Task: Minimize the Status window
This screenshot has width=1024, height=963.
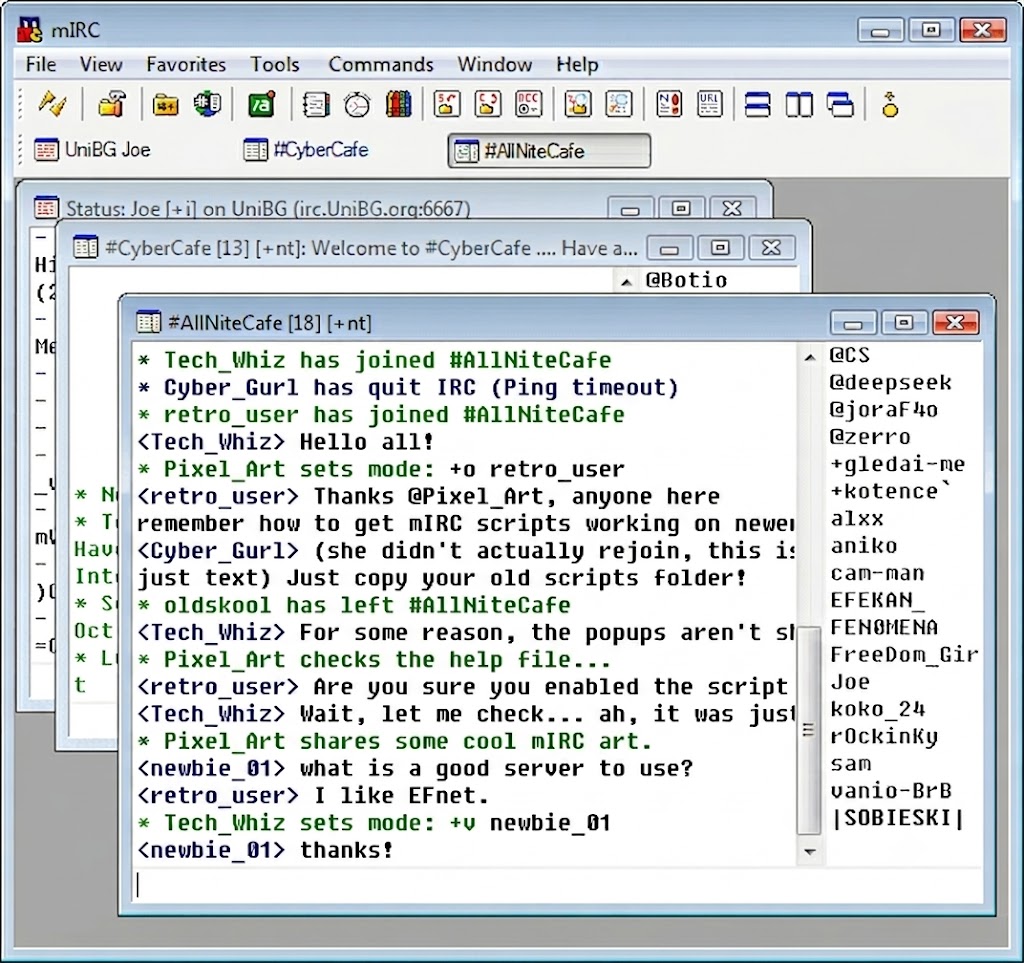Action: tap(630, 209)
